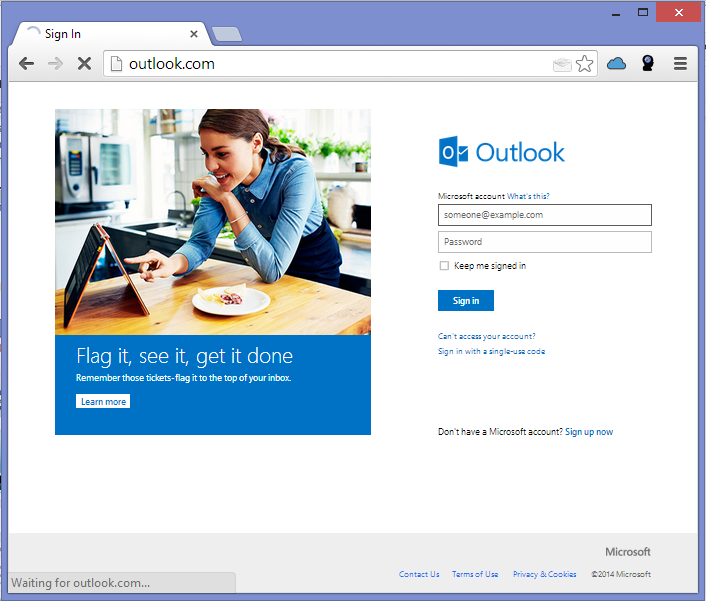The image size is (706, 601).
Task: Close the Sign In tab
Action: [194, 34]
